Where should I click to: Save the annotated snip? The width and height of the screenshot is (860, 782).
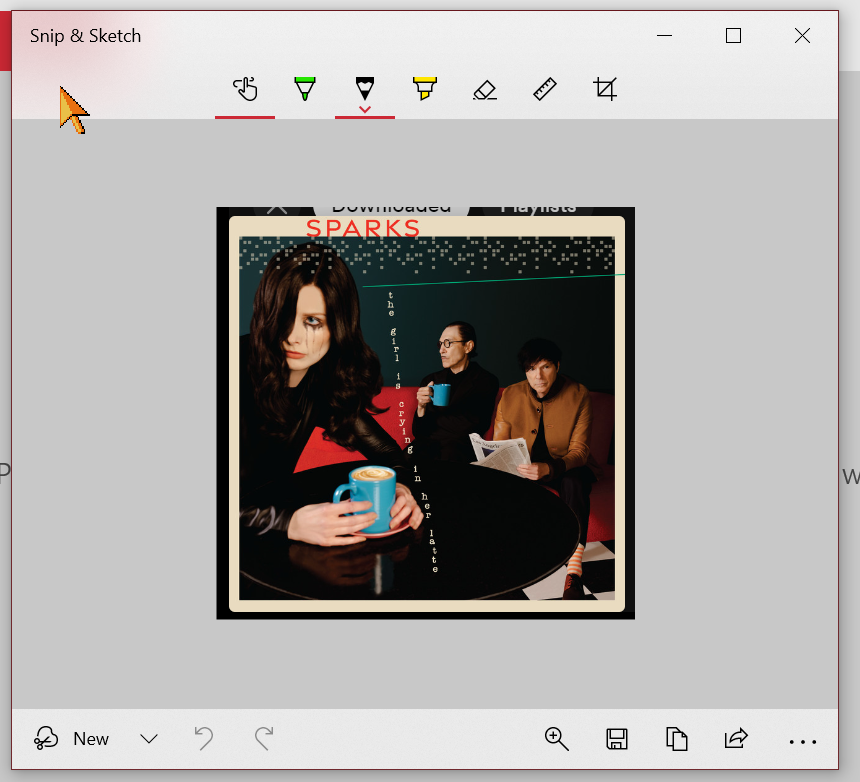(x=617, y=739)
